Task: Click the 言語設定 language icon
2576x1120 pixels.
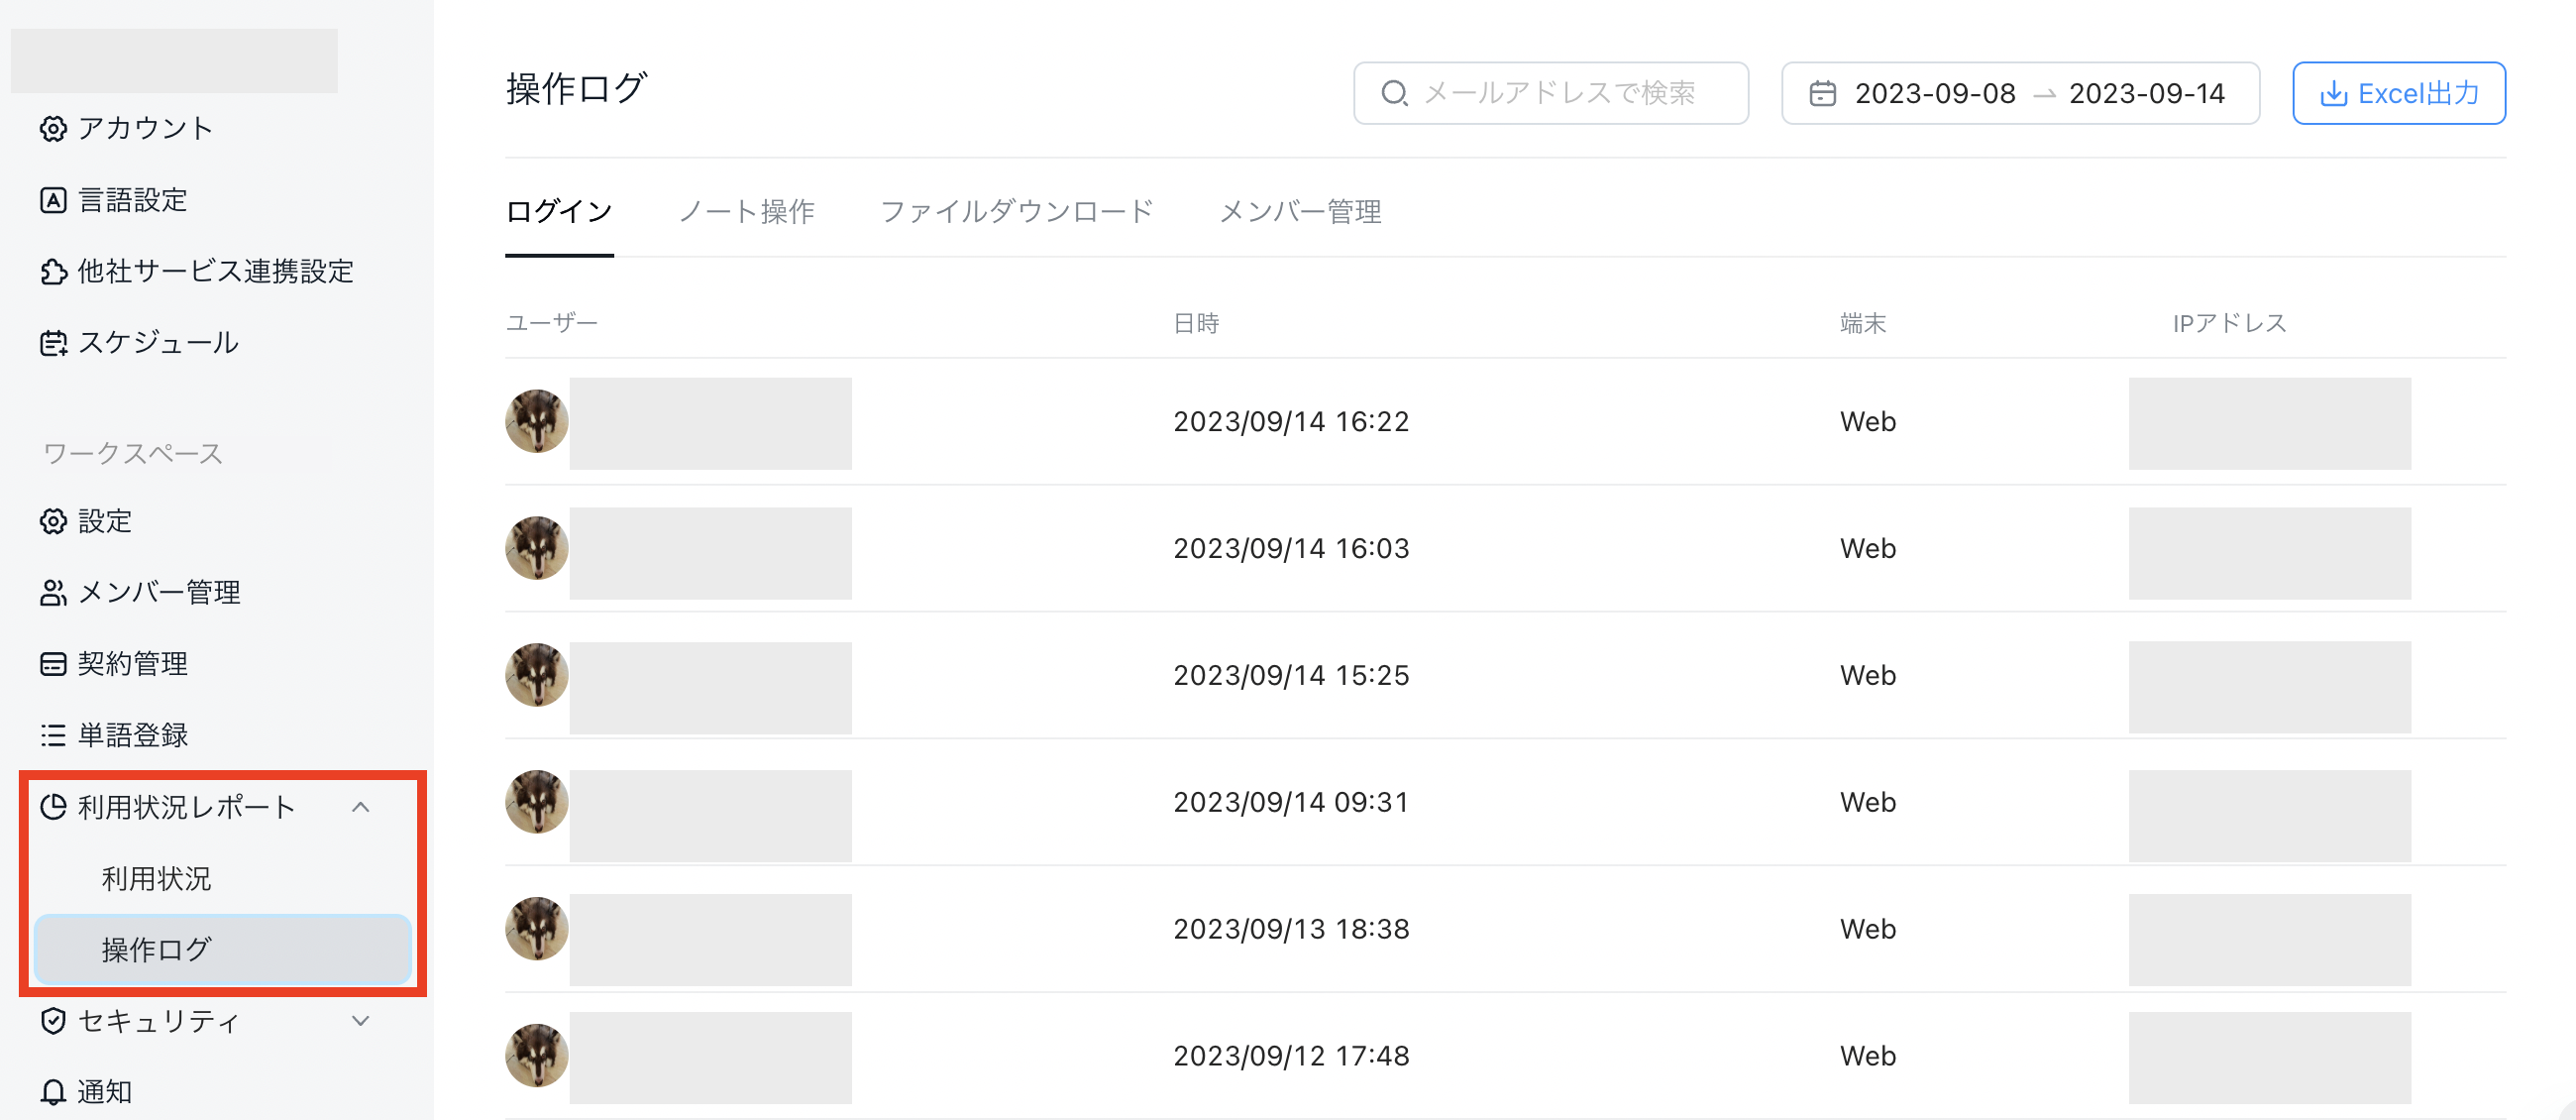Action: coord(53,200)
